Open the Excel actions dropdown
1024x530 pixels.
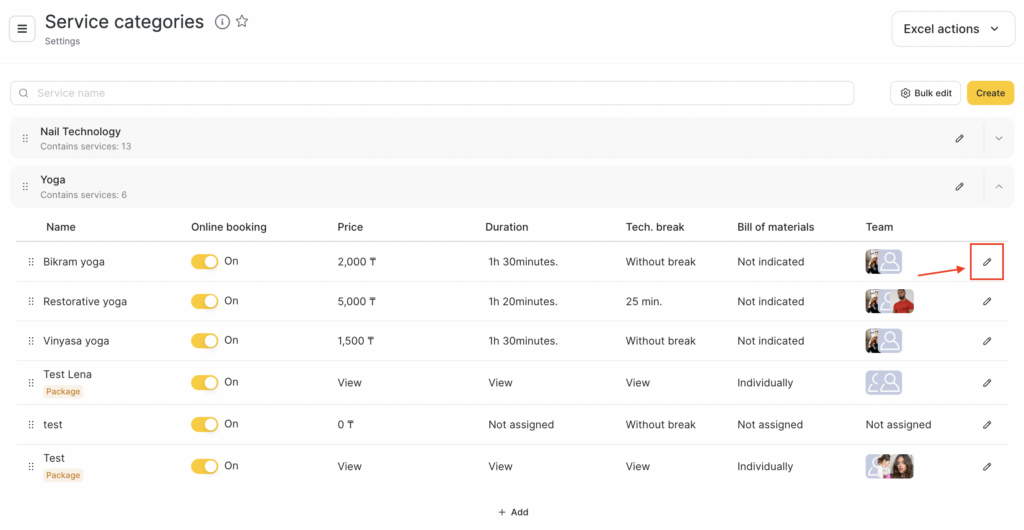[x=952, y=29]
